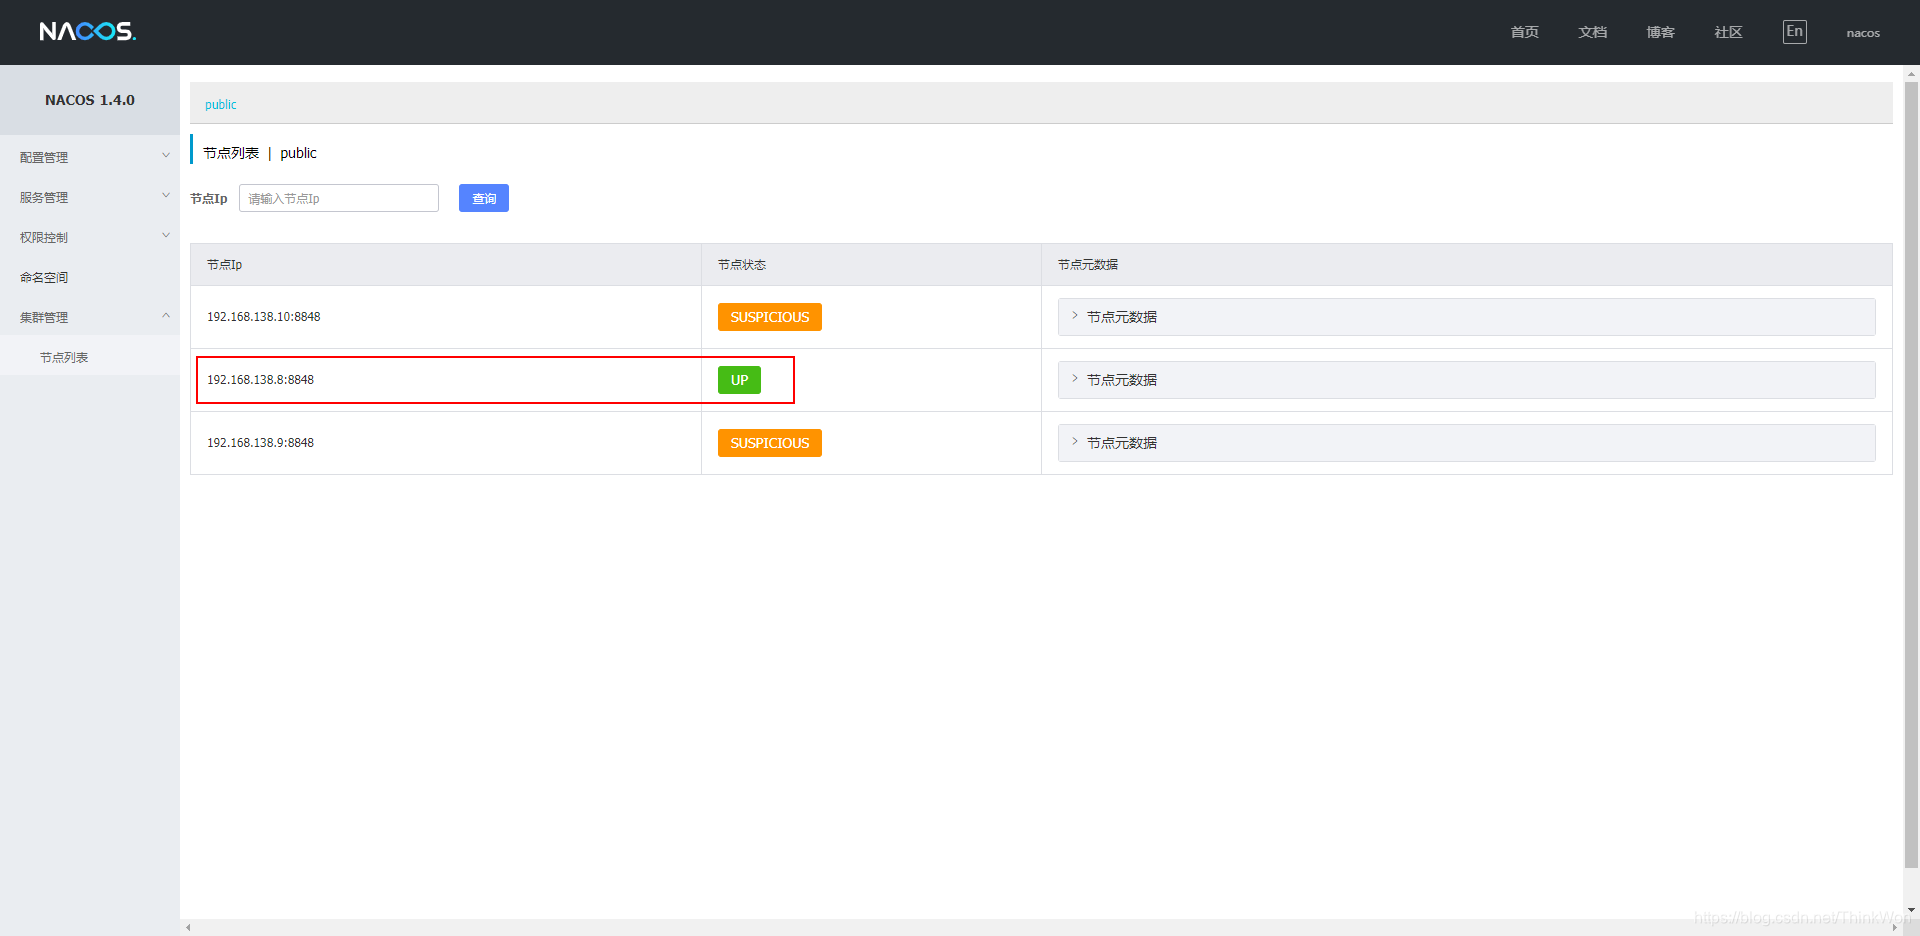The height and width of the screenshot is (936, 1920).
Task: Click the 节点Ip column header
Action: (x=446, y=265)
